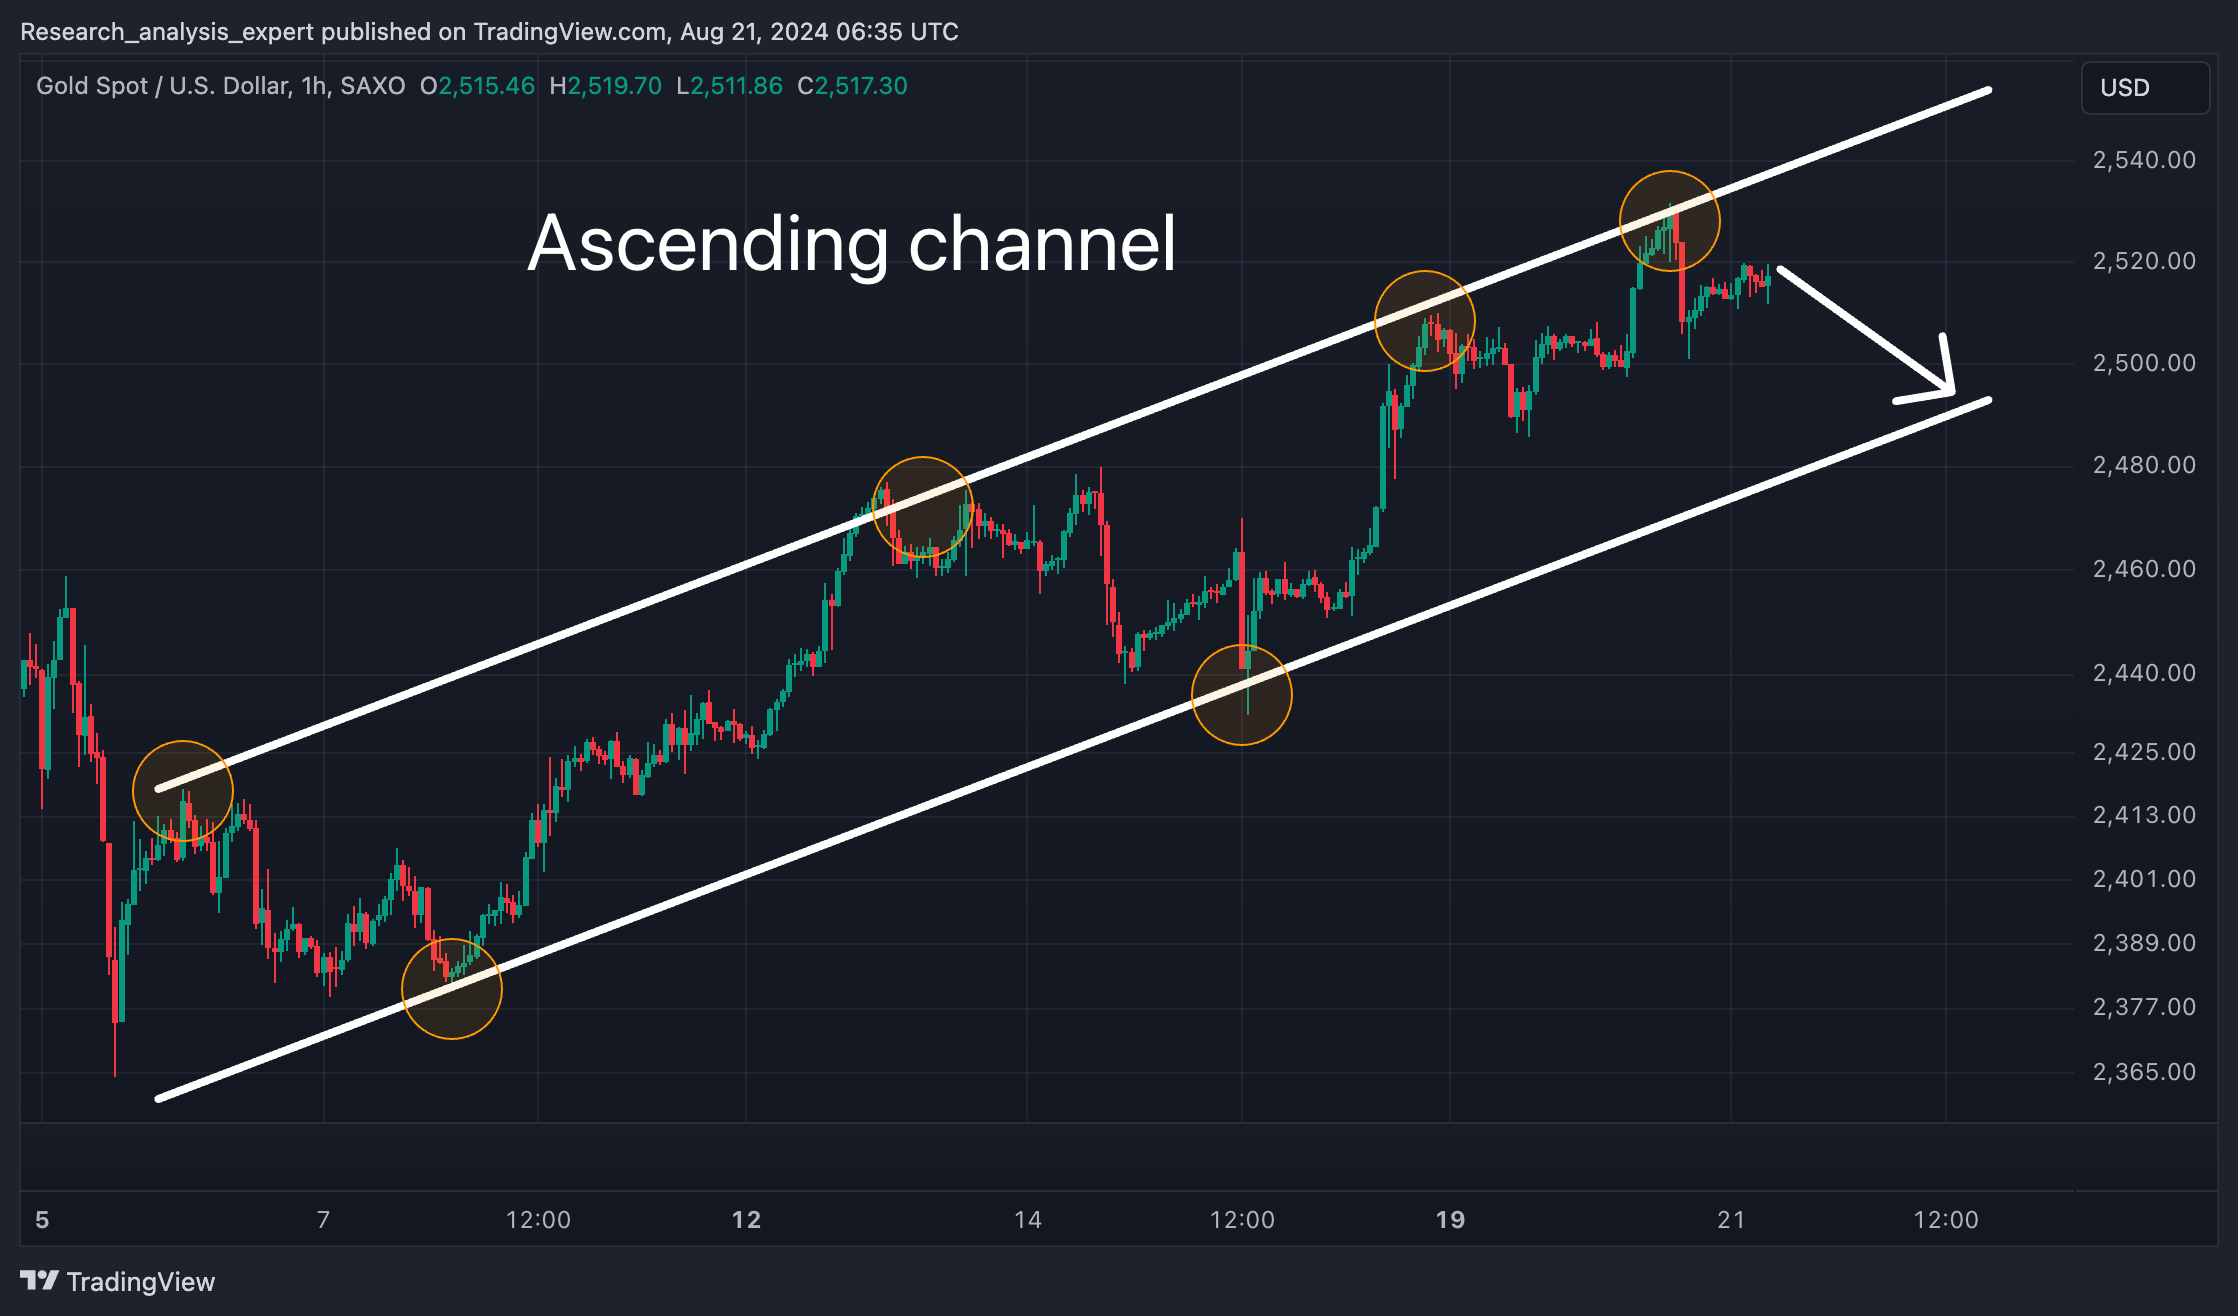Click the 2,460.00 price axis label
The width and height of the screenshot is (2238, 1316).
click(2144, 569)
